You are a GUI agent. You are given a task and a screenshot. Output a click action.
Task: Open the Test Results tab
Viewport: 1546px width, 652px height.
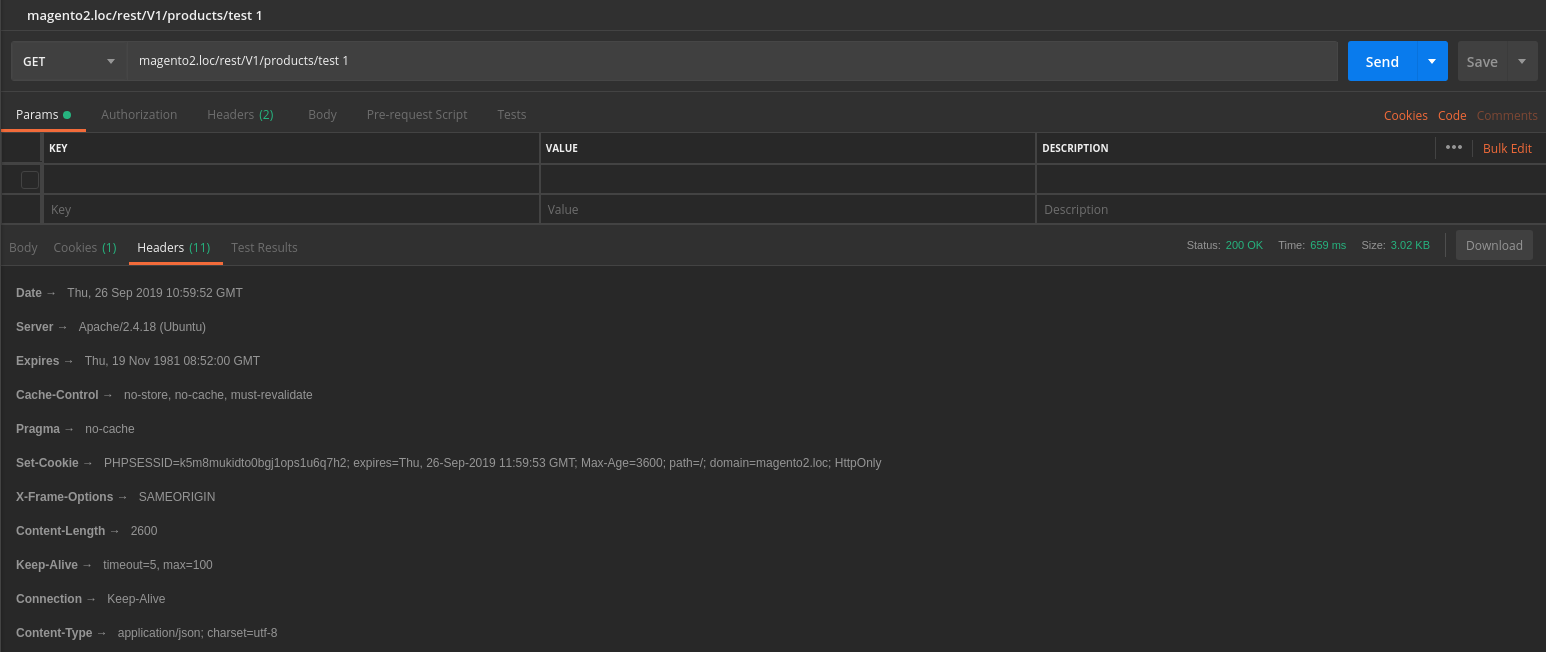[x=264, y=247]
